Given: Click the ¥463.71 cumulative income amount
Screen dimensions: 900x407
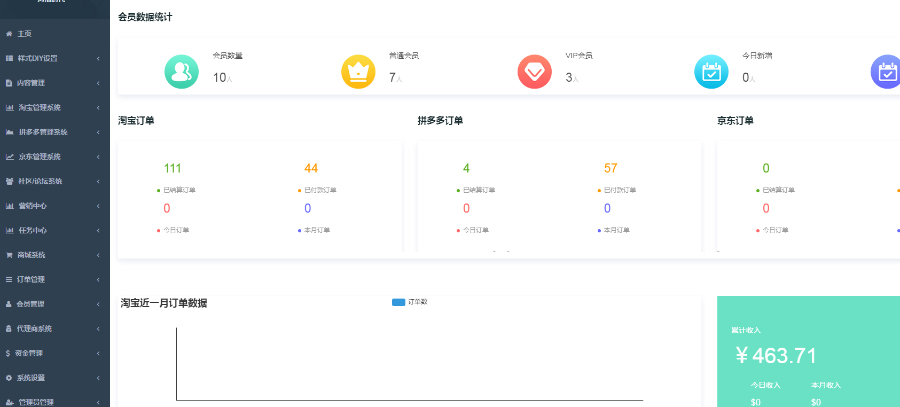Looking at the screenshot, I should pyautogui.click(x=776, y=356).
